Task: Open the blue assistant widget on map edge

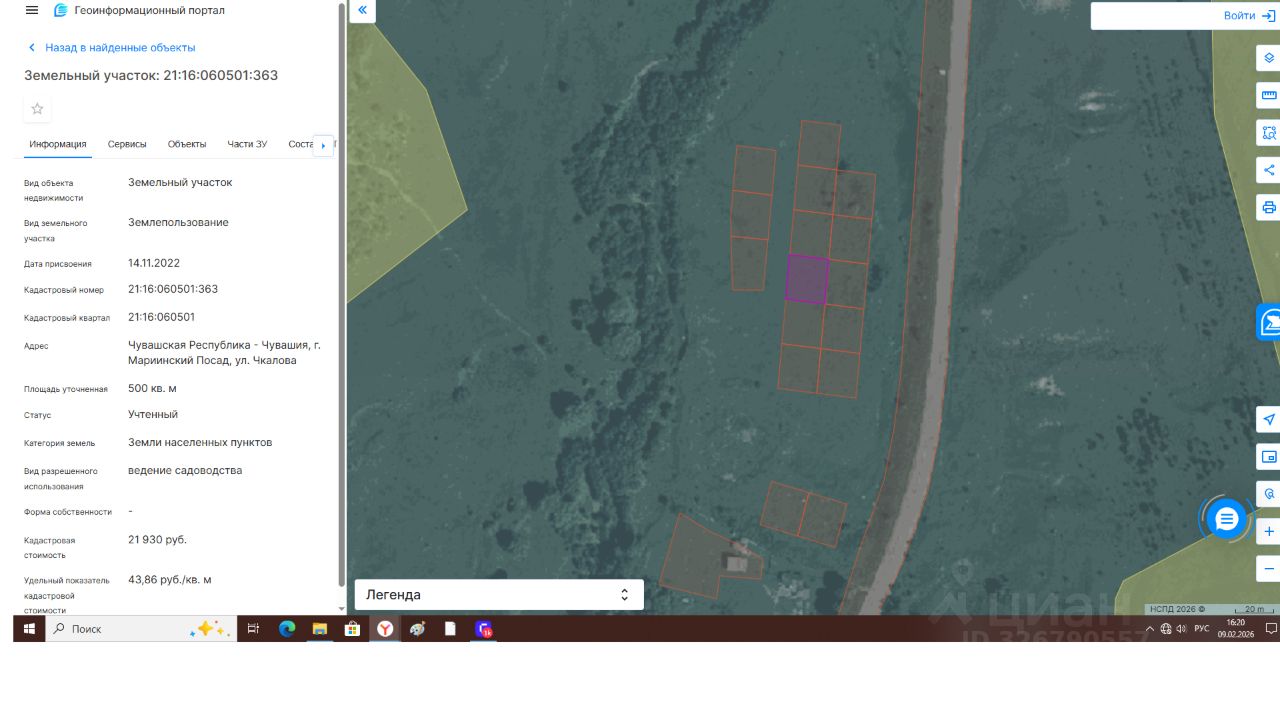Action: 1269,322
